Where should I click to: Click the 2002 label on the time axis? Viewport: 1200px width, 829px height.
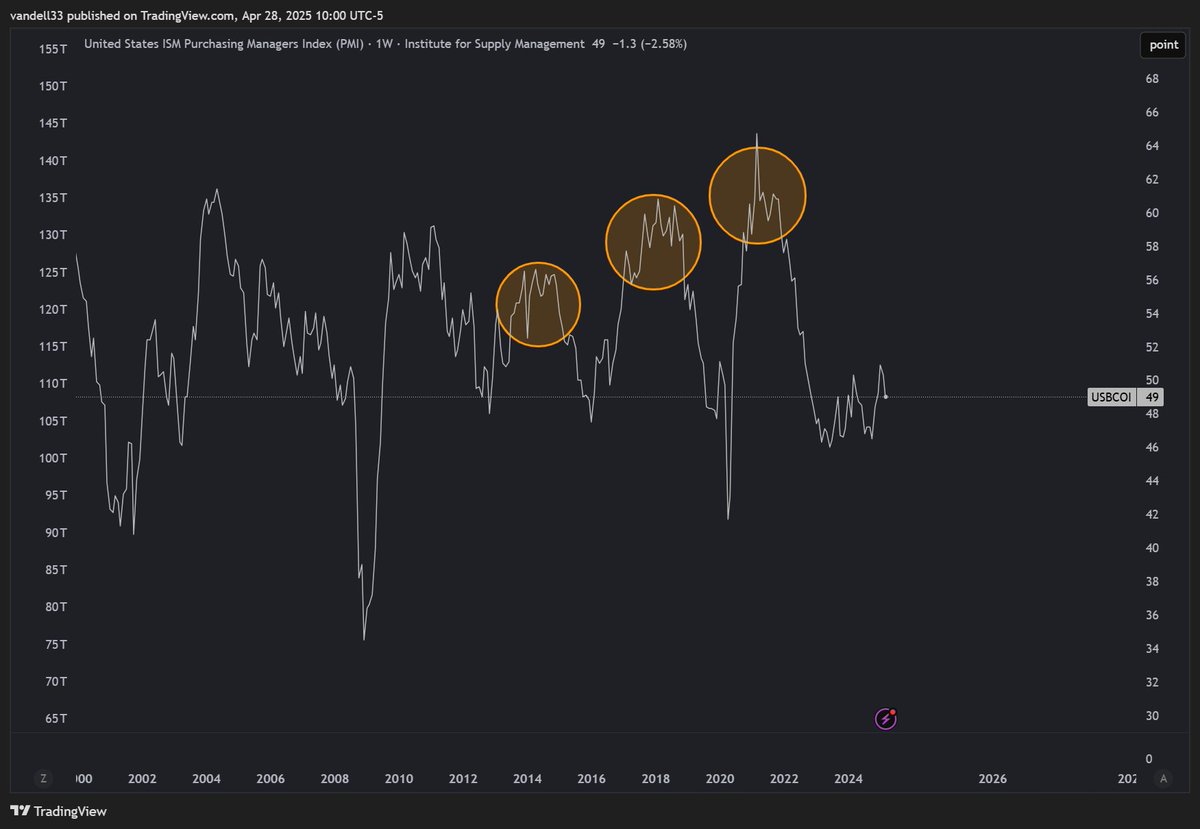[142, 778]
